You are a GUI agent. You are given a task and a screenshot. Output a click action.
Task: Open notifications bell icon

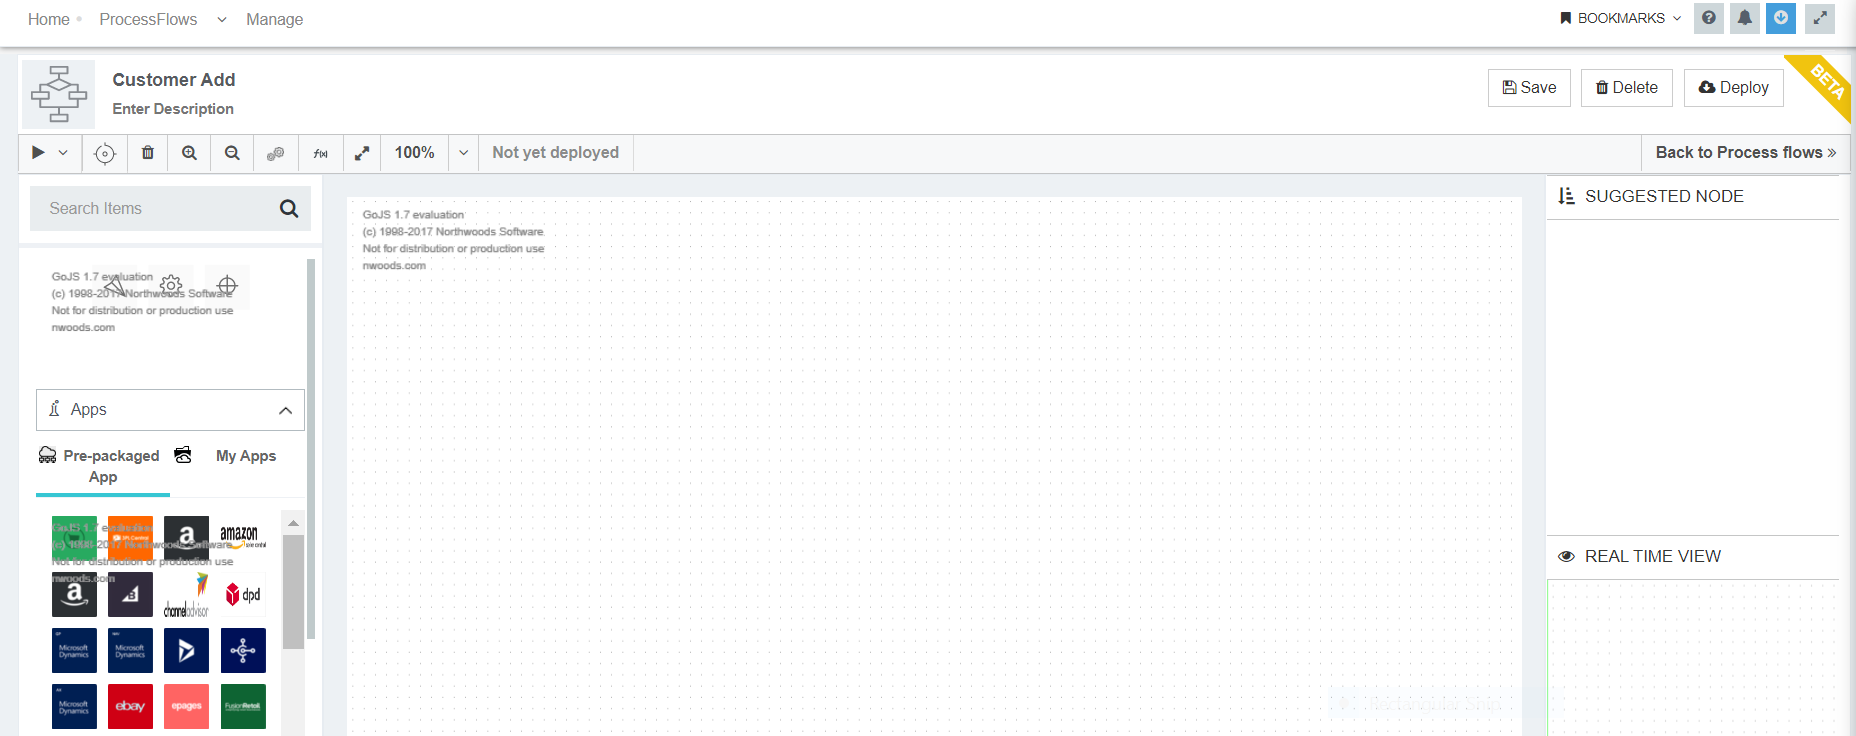coord(1745,18)
